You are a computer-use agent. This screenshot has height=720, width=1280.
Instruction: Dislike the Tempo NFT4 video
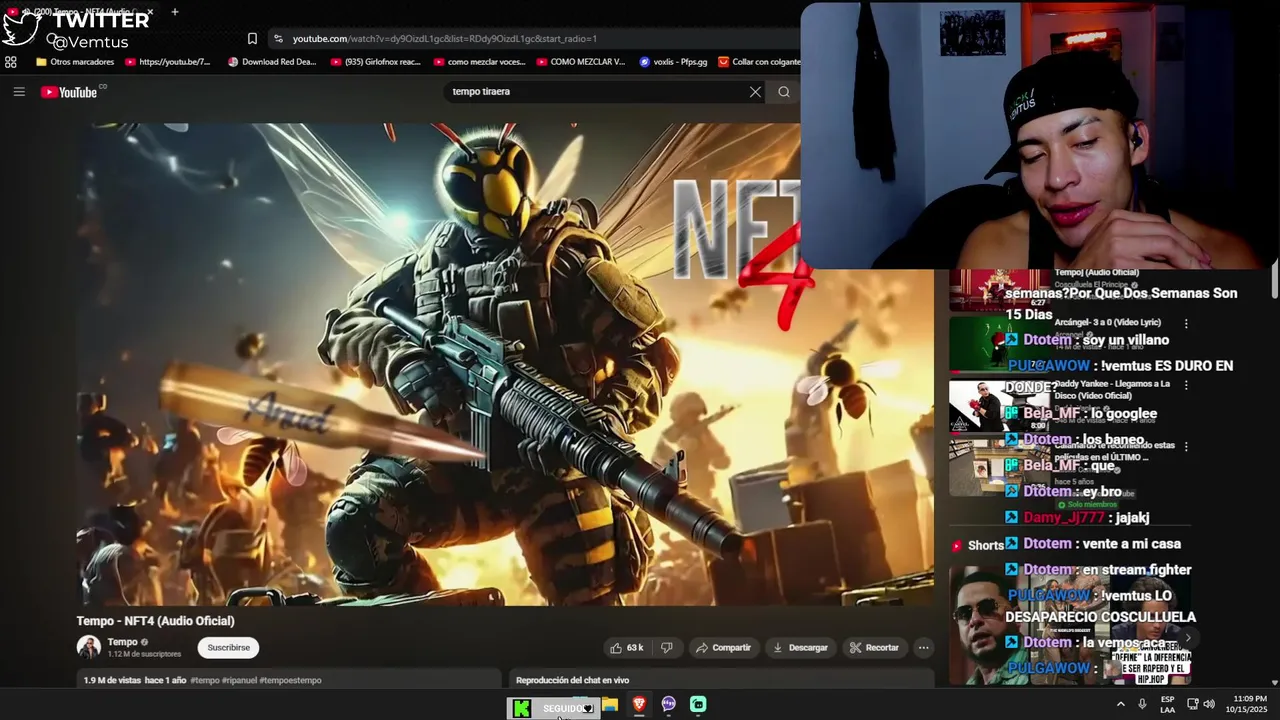click(x=667, y=648)
